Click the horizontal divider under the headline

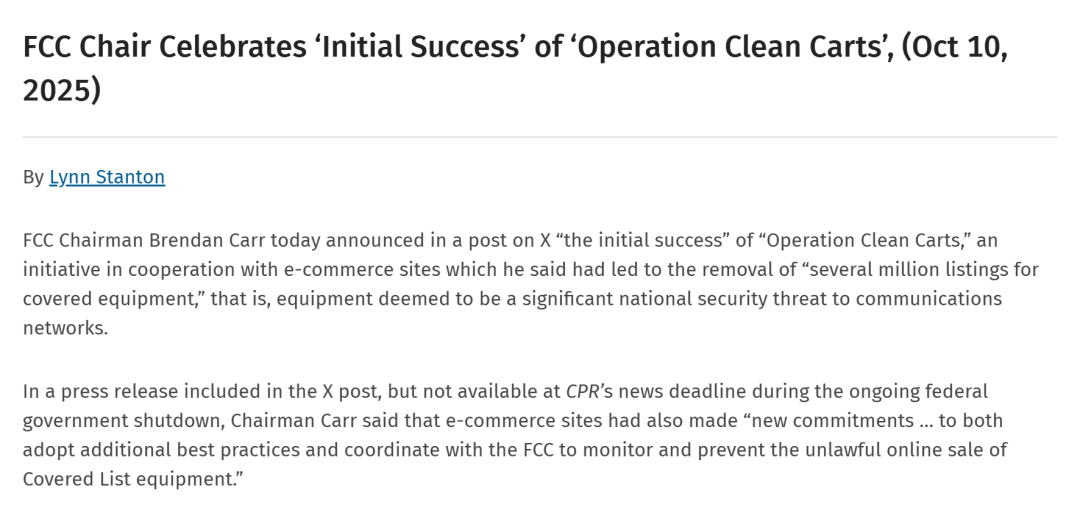click(540, 137)
